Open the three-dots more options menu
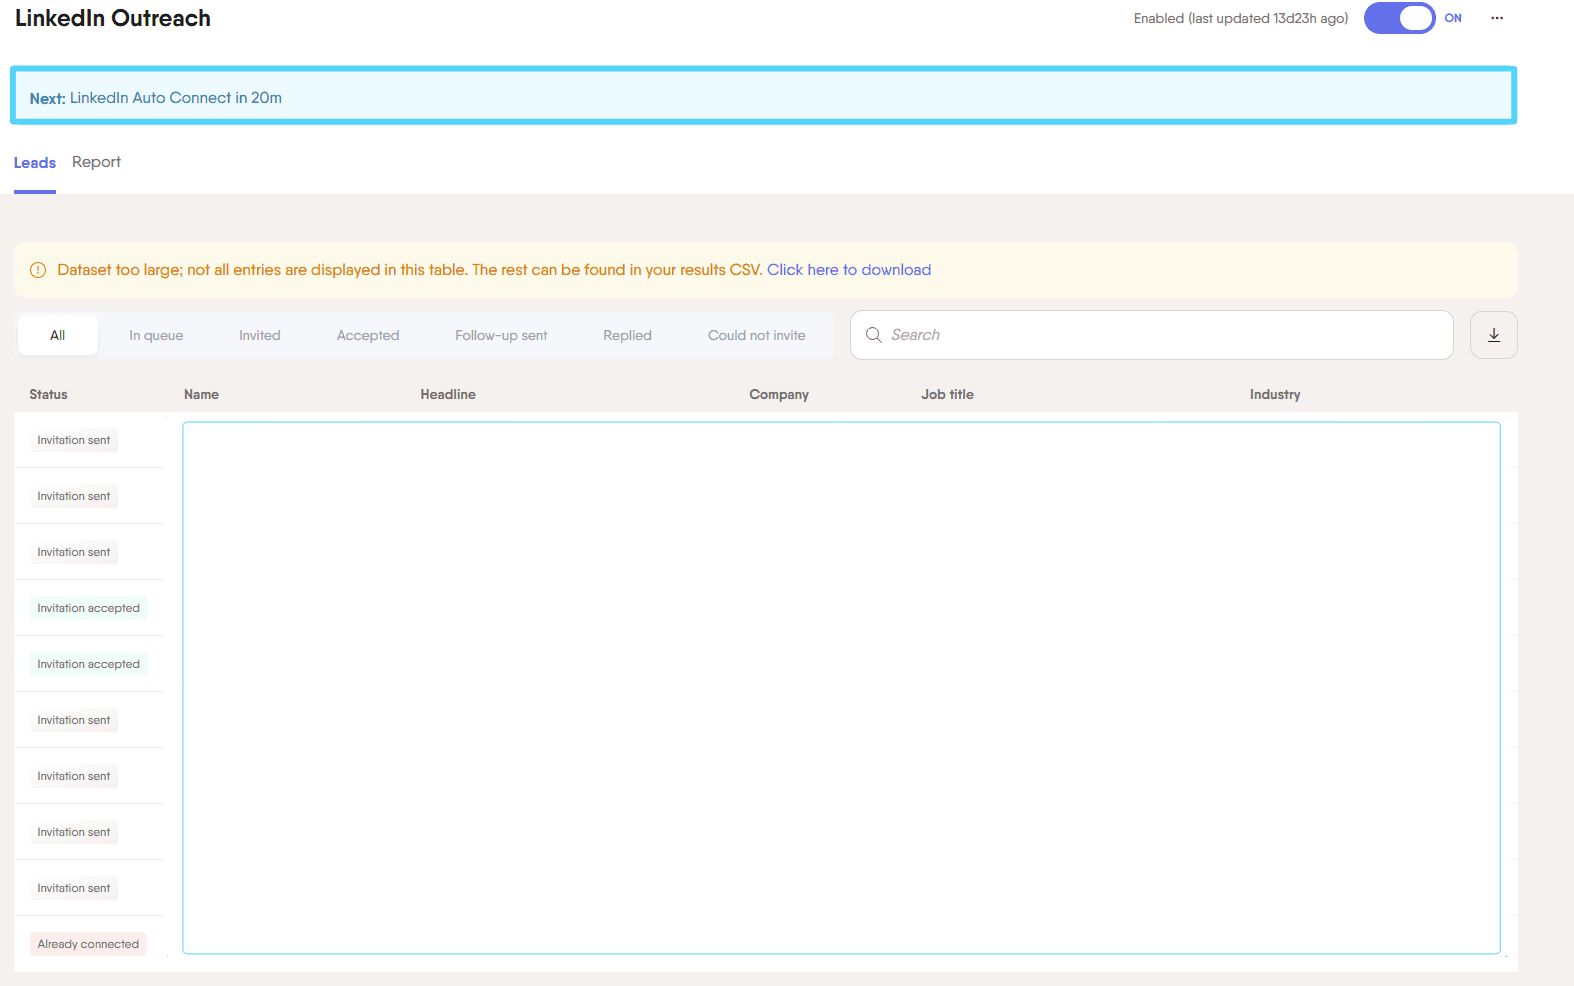The image size is (1574, 986). click(1496, 18)
